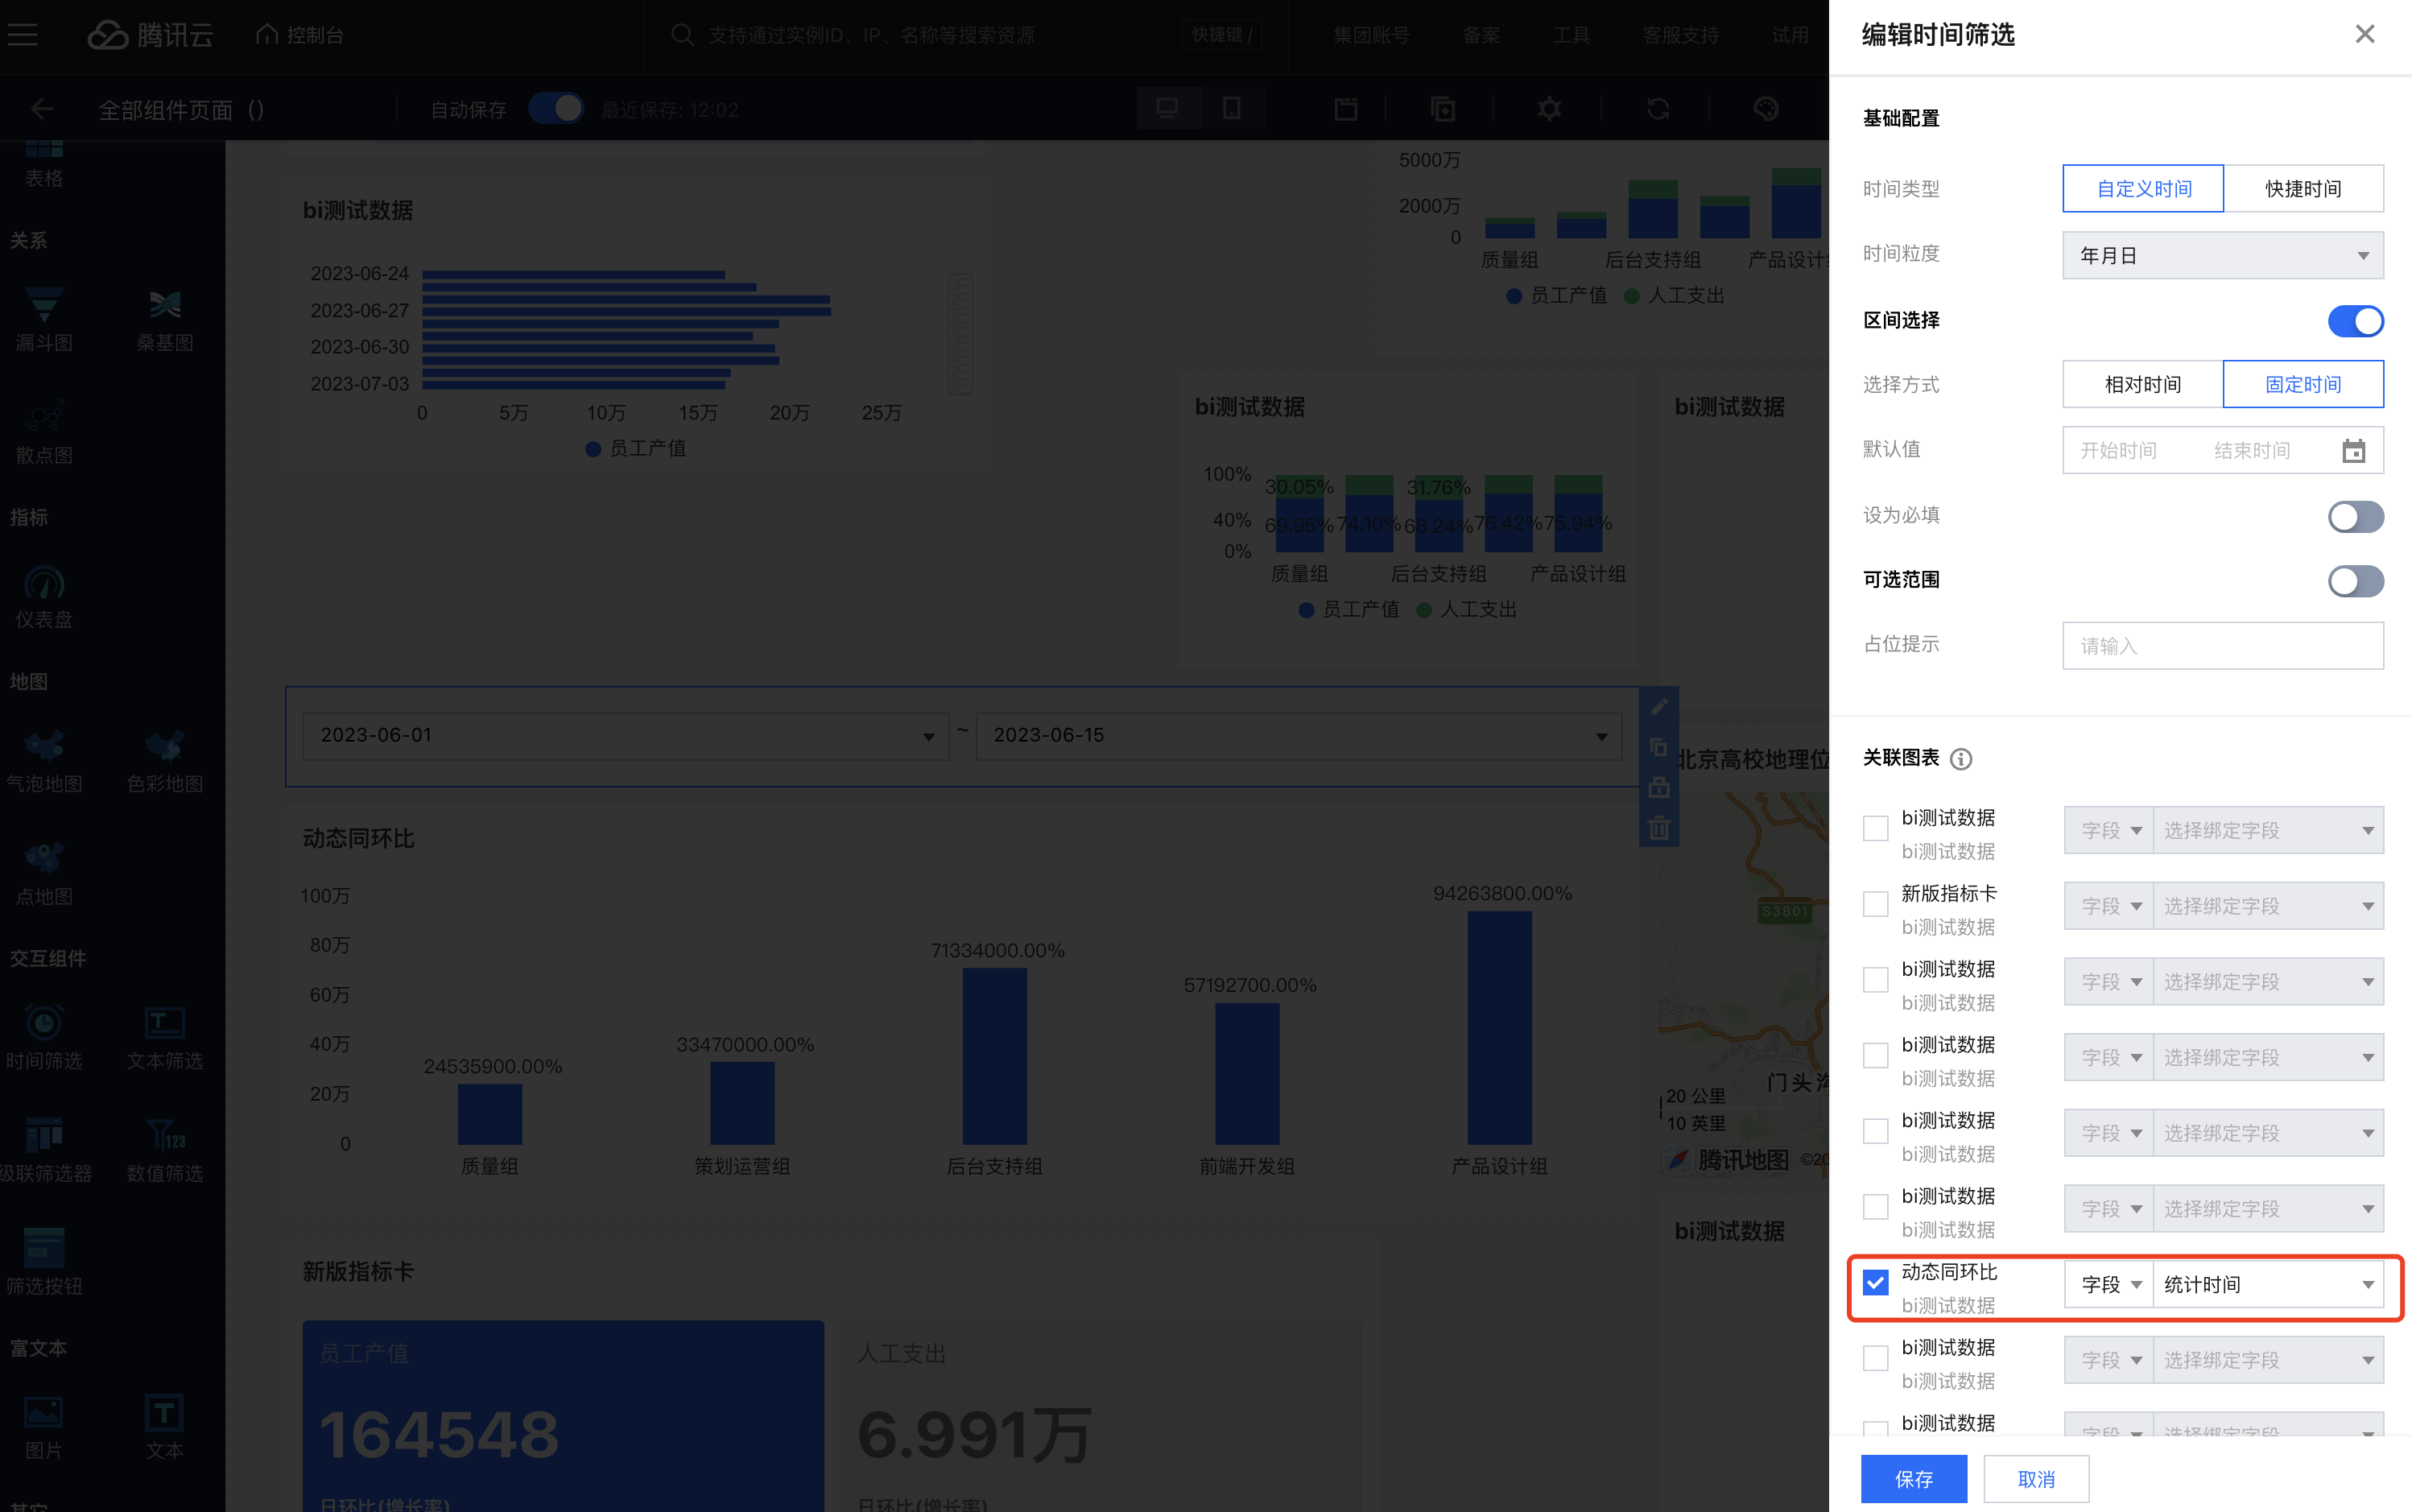Enable the 设为必填 switch

(x=2355, y=516)
